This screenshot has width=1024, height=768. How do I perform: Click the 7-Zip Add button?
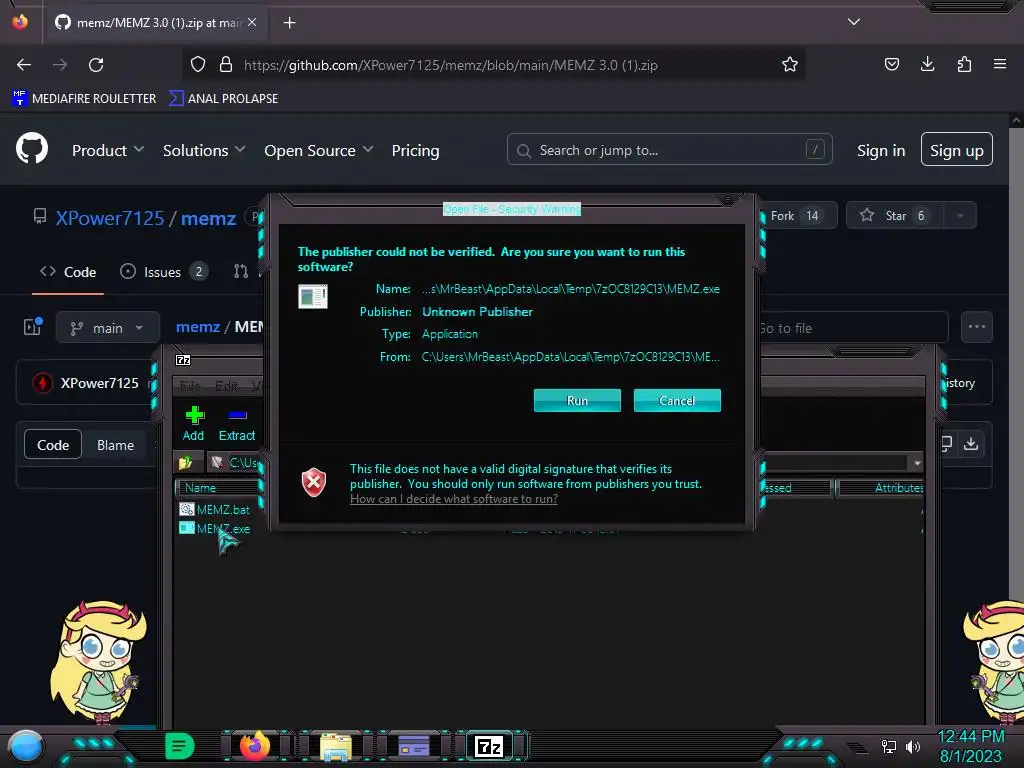click(193, 424)
